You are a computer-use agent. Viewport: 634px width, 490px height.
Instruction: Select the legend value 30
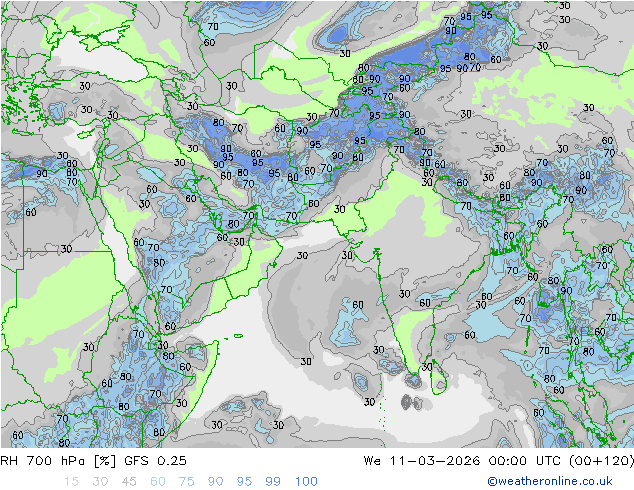tap(100, 482)
